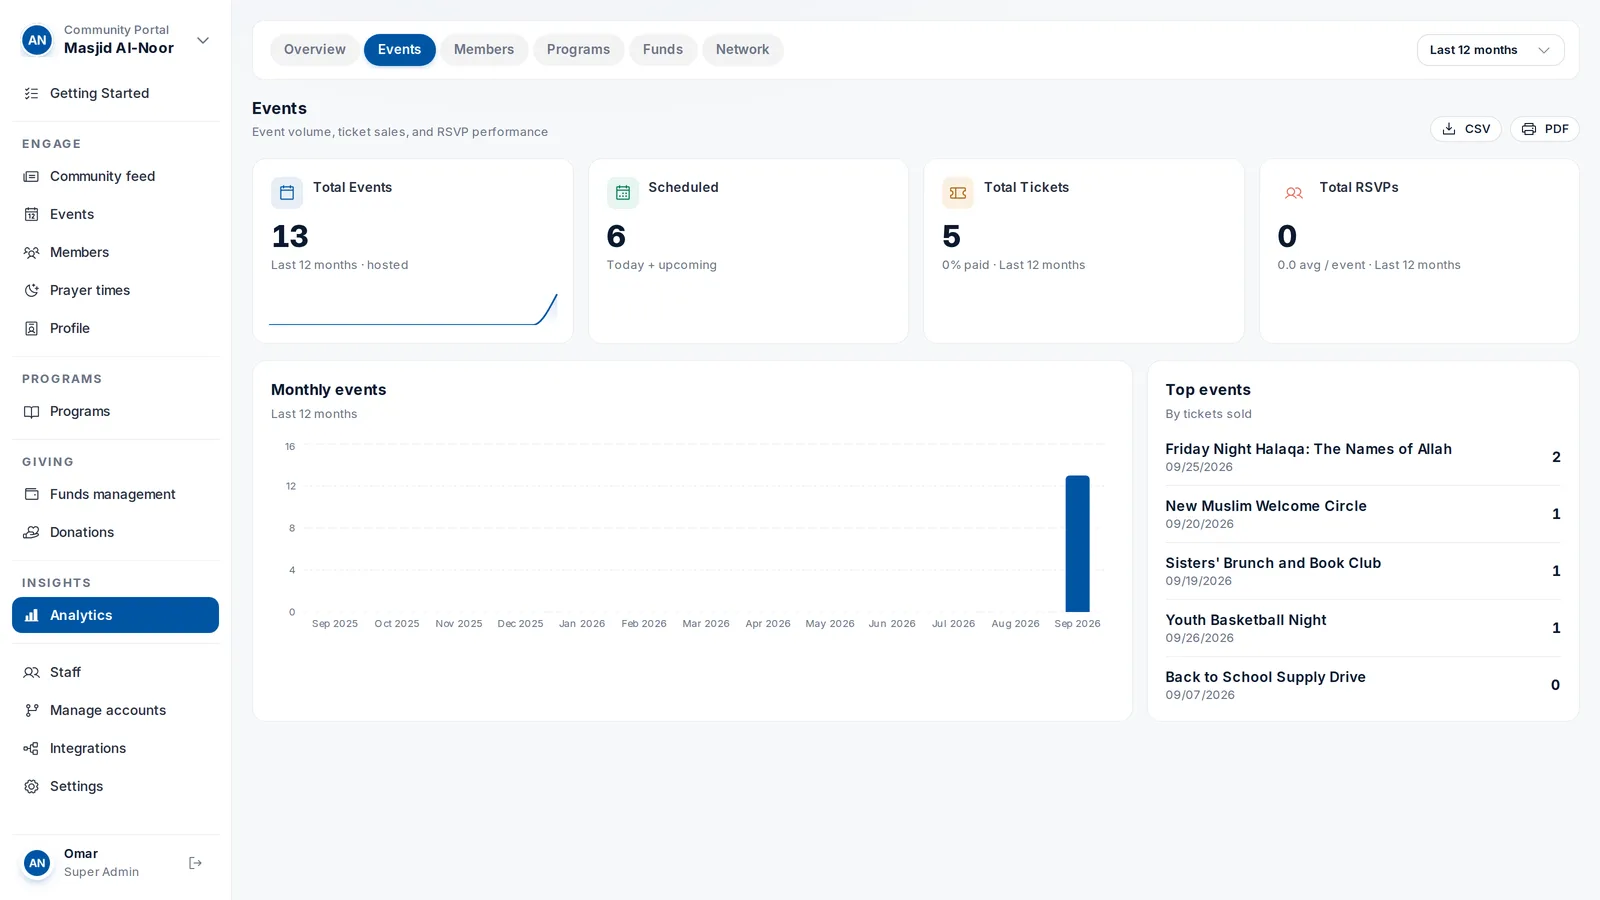Click the Staff people icon

pos(31,672)
